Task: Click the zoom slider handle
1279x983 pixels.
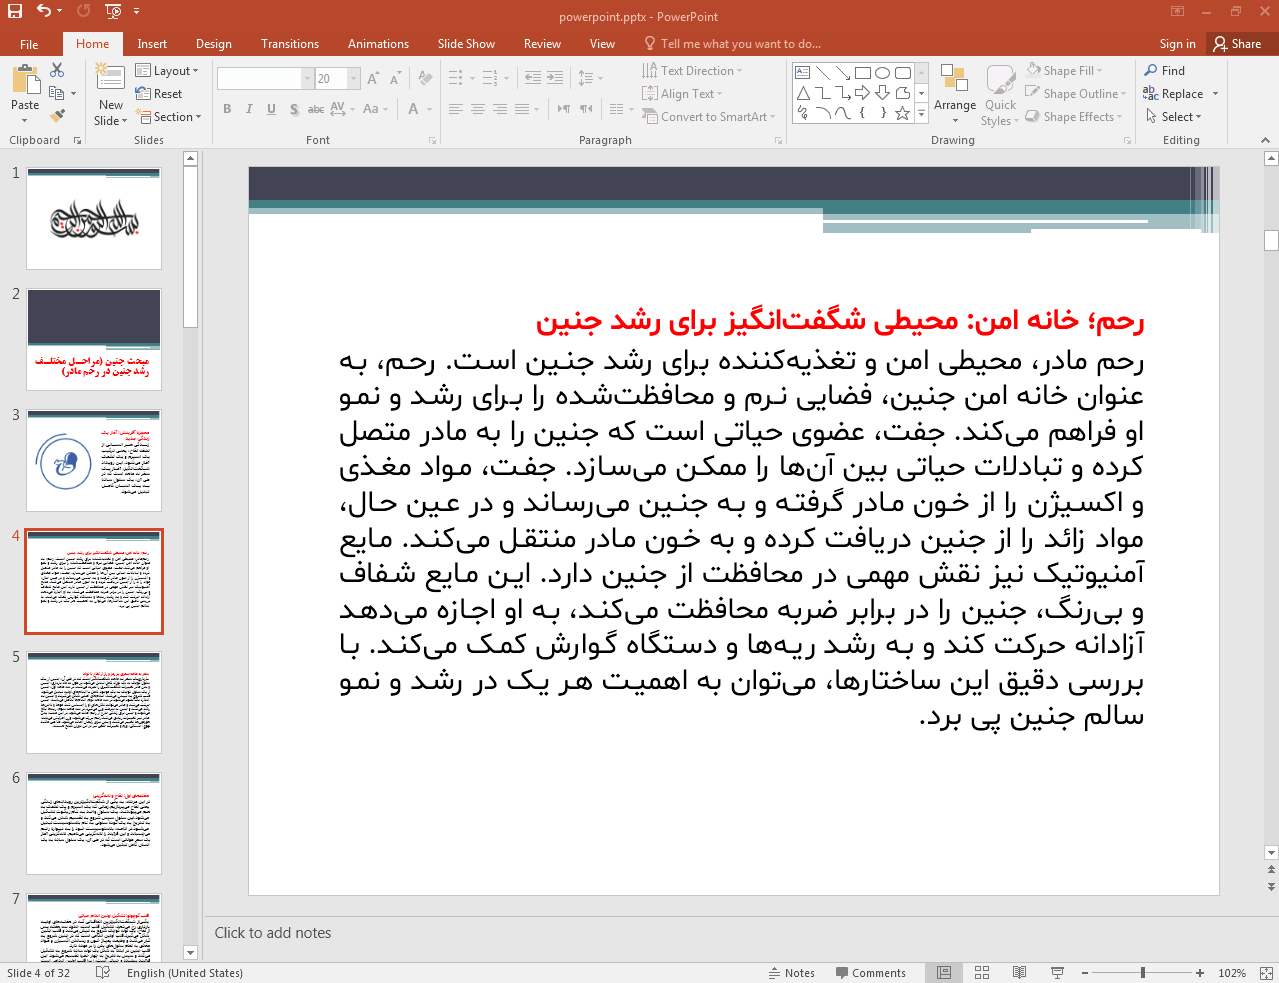Action: point(1142,973)
